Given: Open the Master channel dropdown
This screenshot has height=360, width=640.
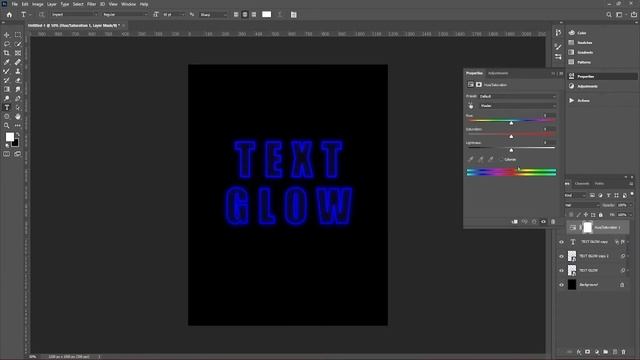Looking at the screenshot, I should (x=518, y=106).
